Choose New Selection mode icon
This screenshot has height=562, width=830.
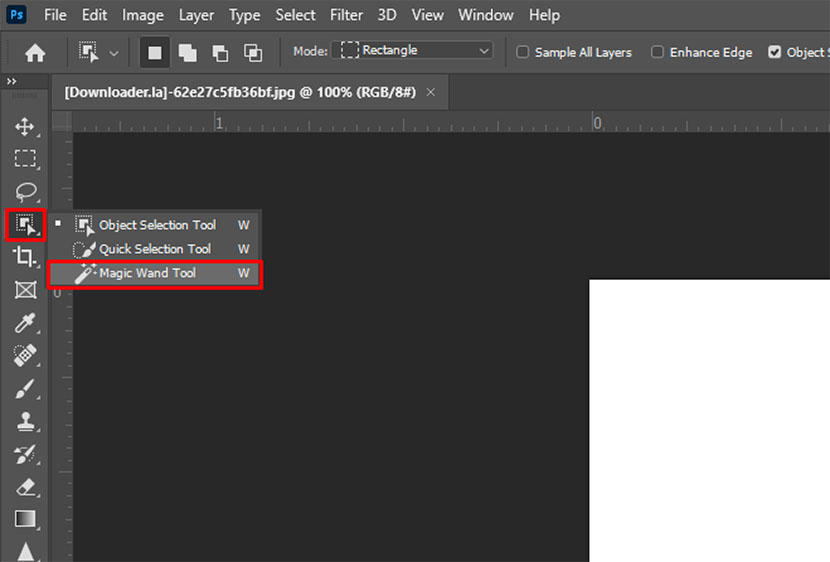(155, 52)
